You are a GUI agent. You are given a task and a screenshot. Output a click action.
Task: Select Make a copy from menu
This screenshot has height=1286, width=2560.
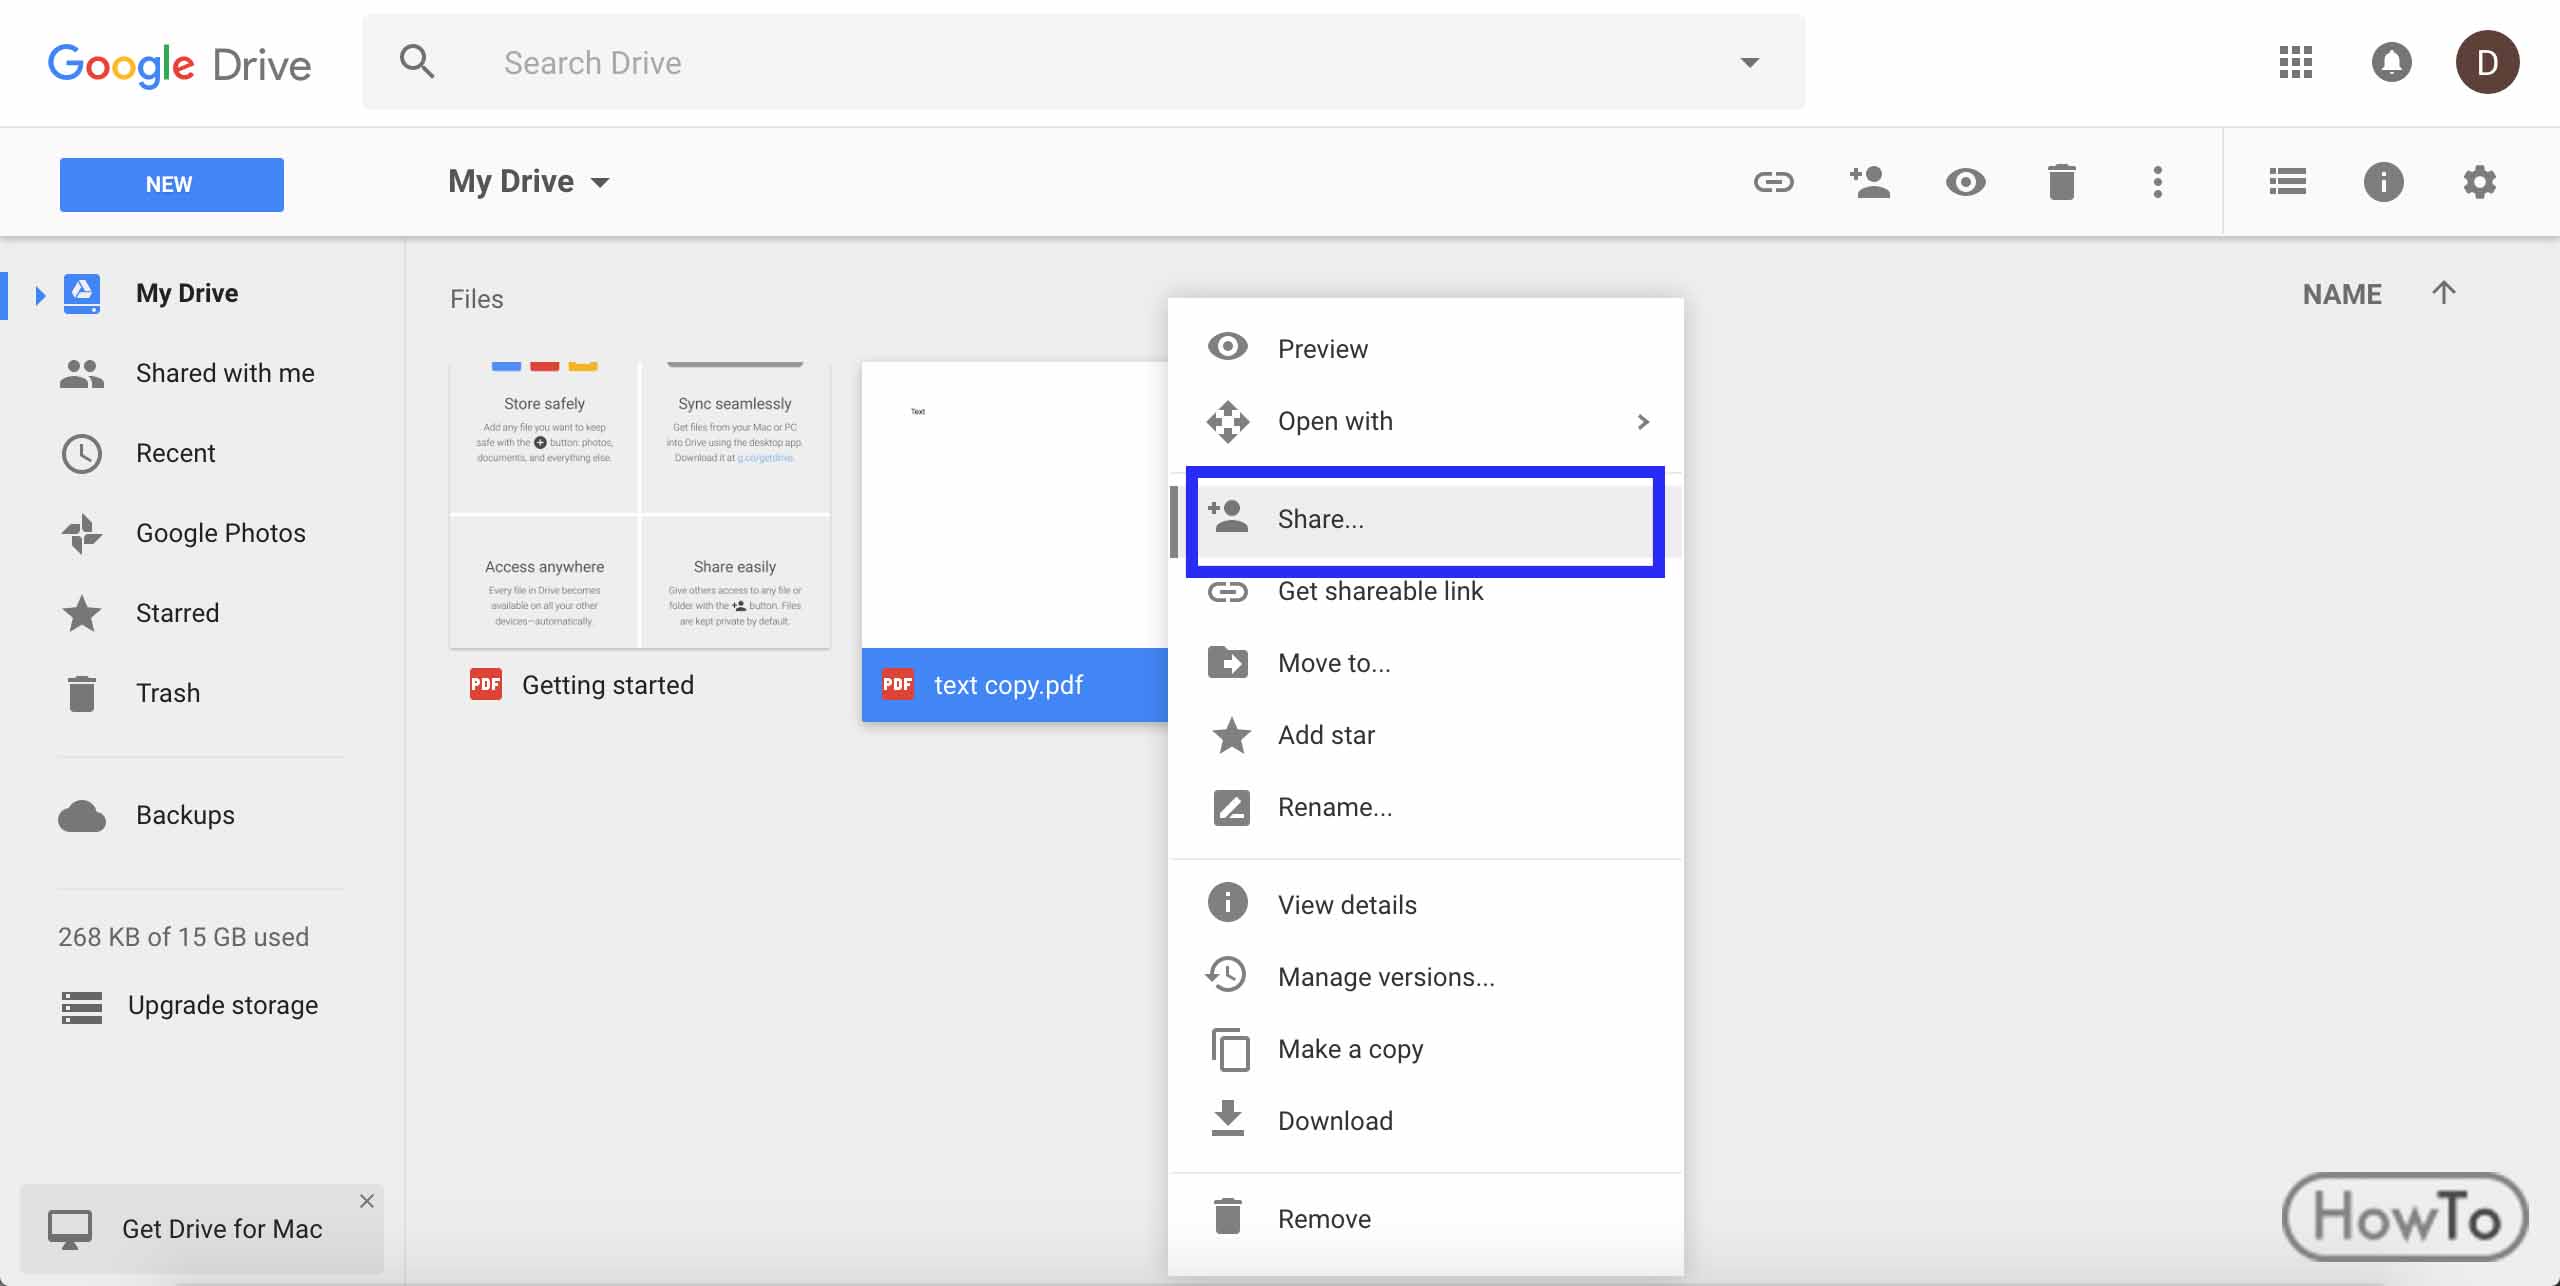[x=1350, y=1048]
